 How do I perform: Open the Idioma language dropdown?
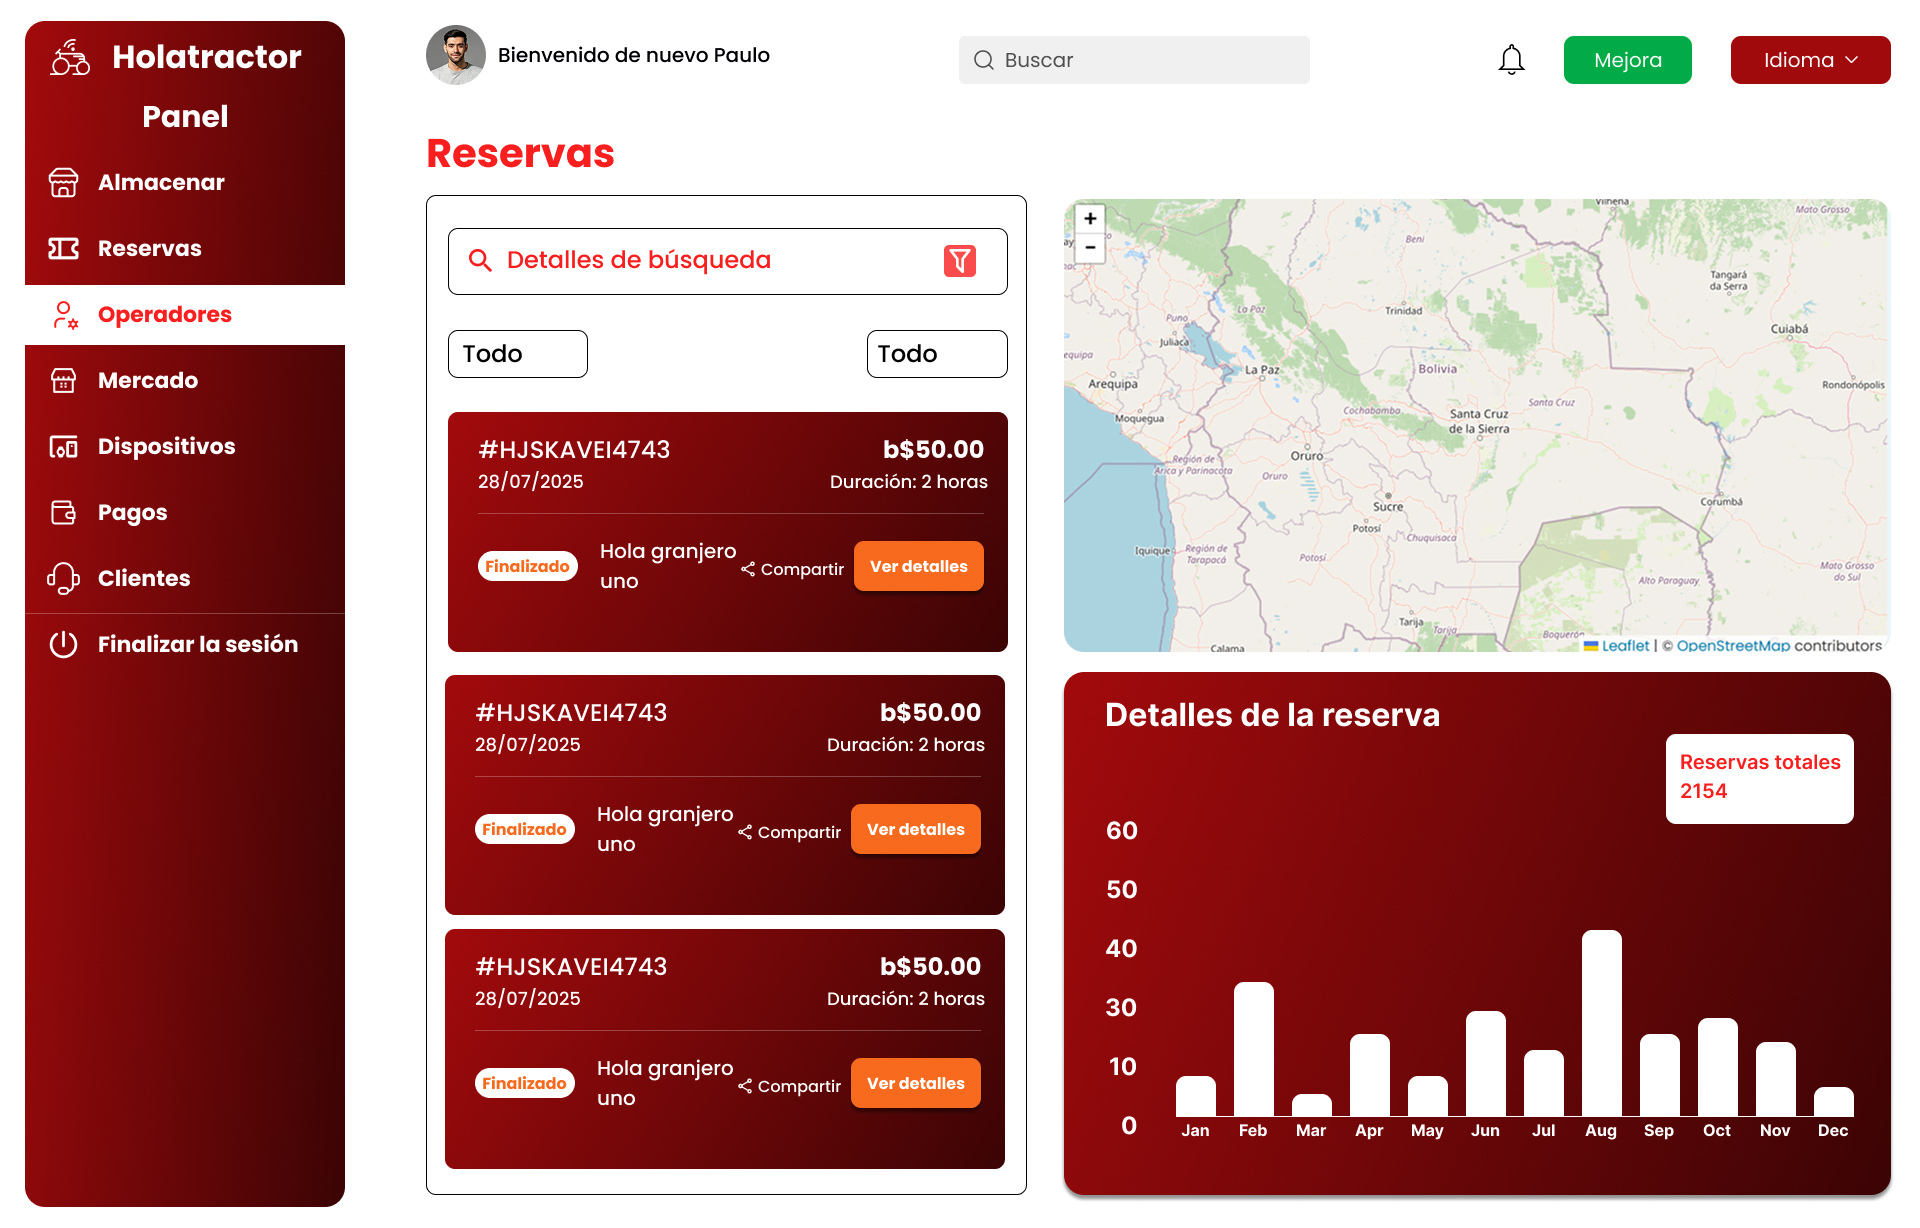pos(1810,59)
